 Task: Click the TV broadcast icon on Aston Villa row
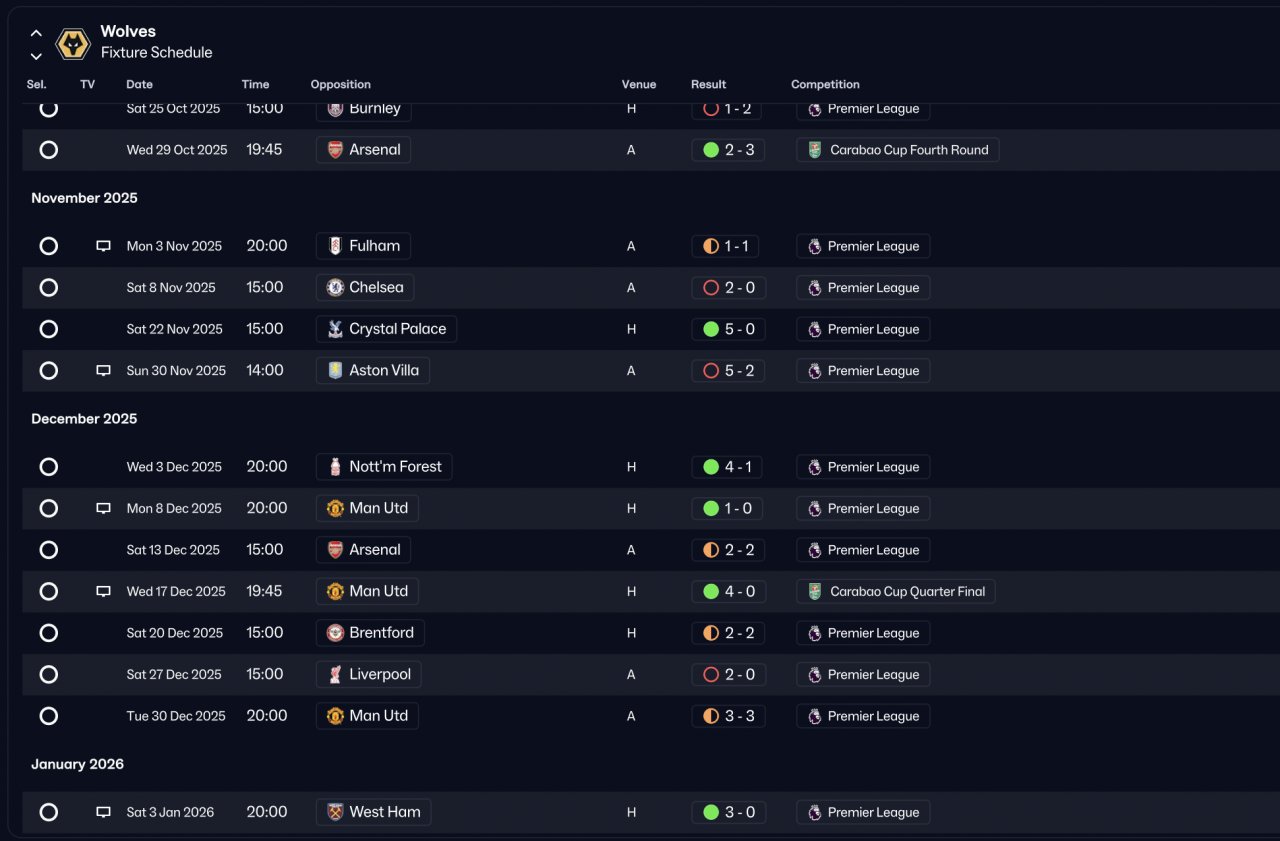click(103, 370)
